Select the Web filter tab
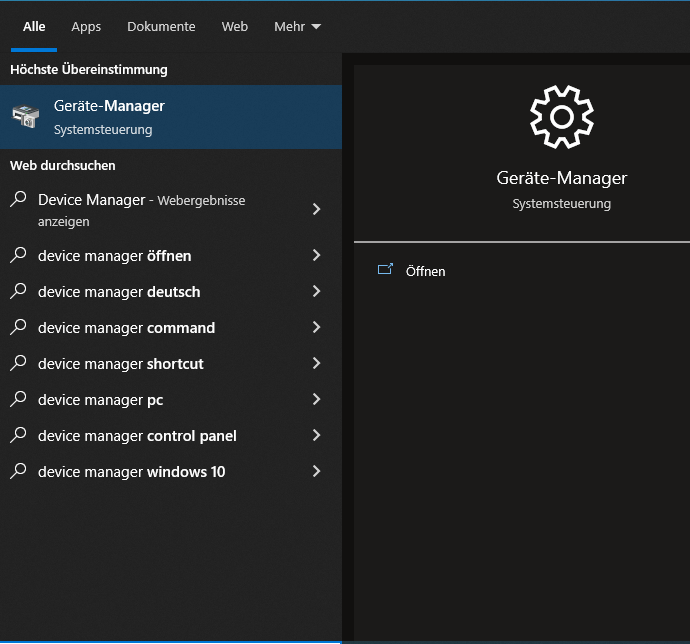 [235, 27]
